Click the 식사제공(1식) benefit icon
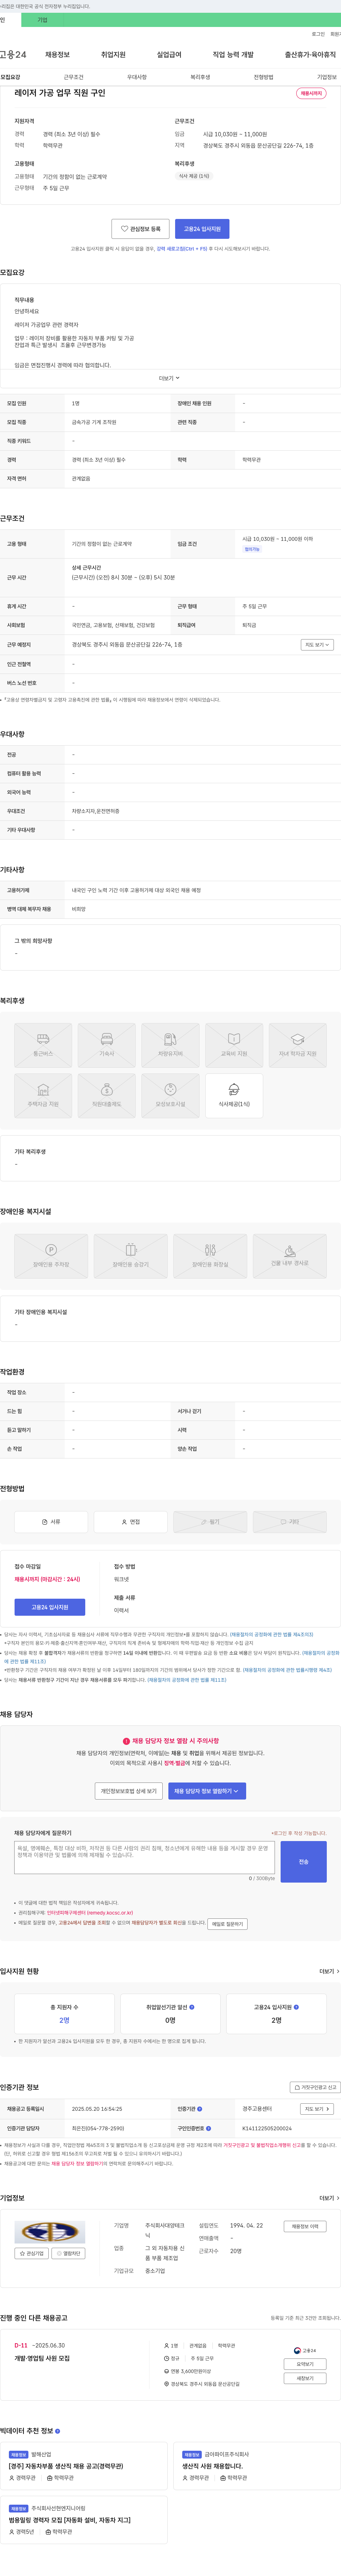 tap(234, 1096)
